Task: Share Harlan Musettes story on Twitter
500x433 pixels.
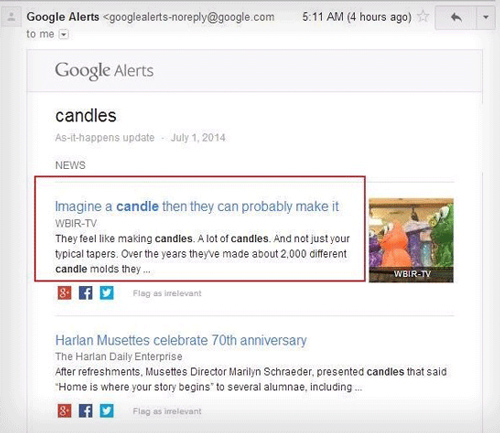Action: point(107,411)
